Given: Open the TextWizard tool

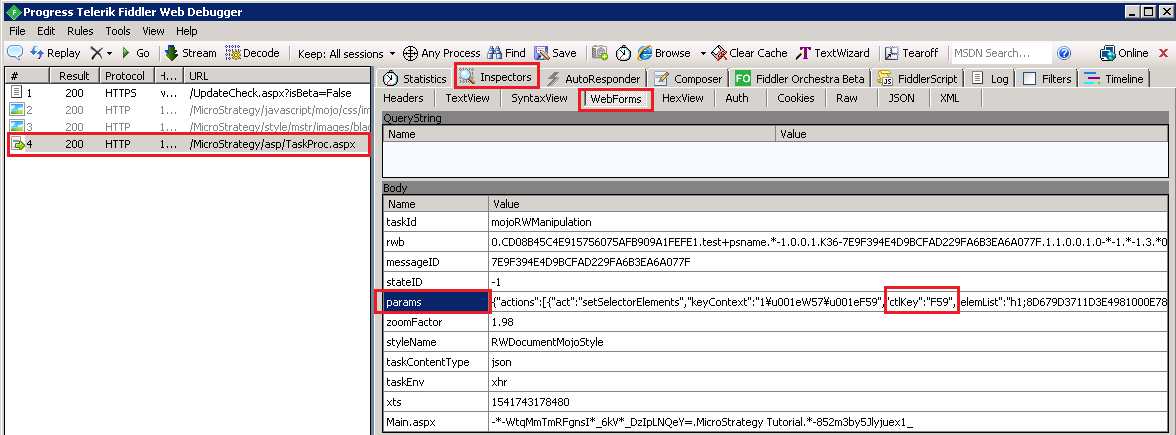Looking at the screenshot, I should click(x=832, y=53).
